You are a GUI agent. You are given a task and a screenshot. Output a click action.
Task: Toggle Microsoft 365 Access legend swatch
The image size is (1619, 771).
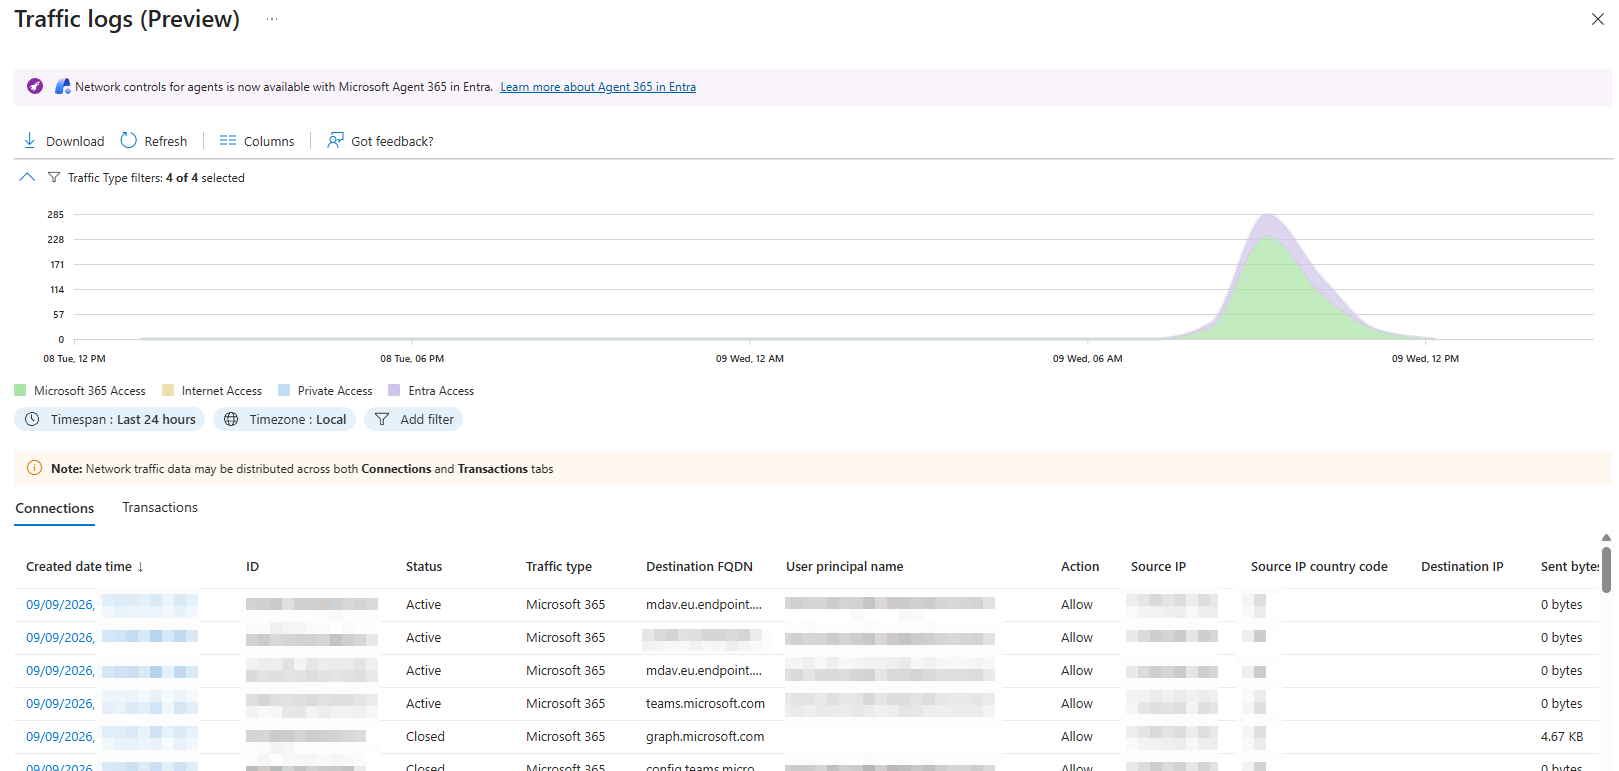click(20, 390)
